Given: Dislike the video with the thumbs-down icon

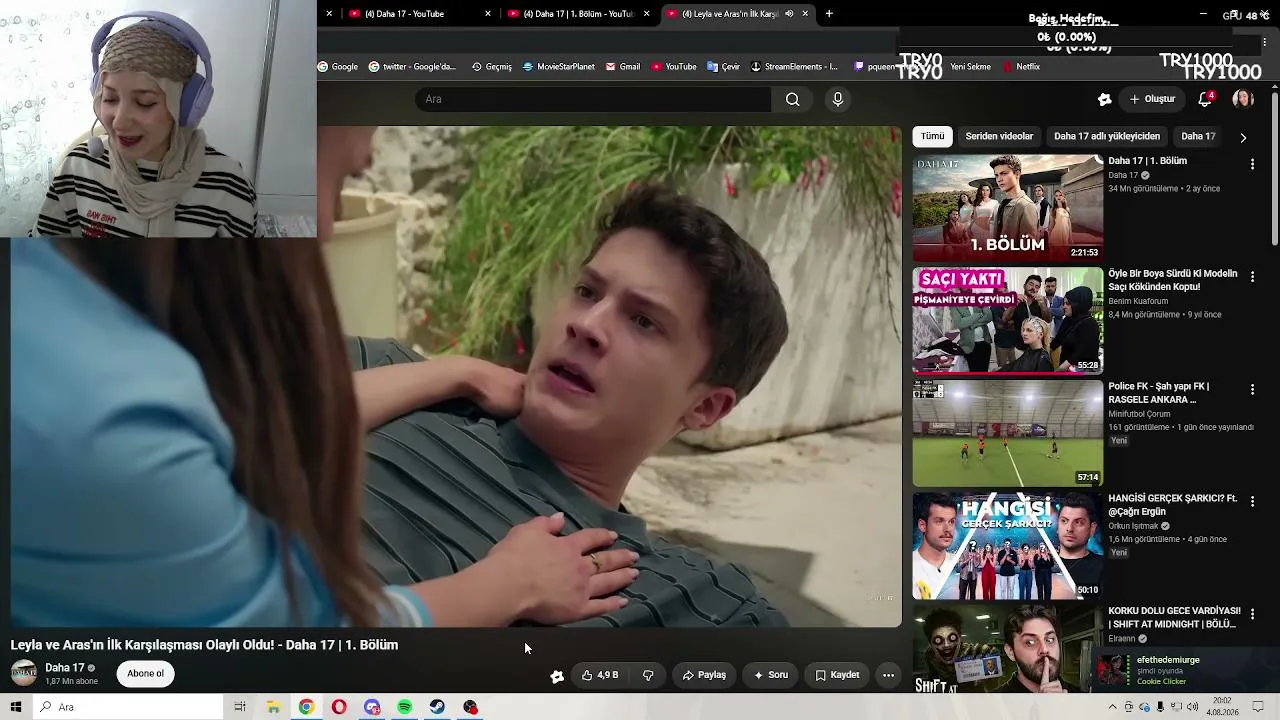Looking at the screenshot, I should coord(648,675).
